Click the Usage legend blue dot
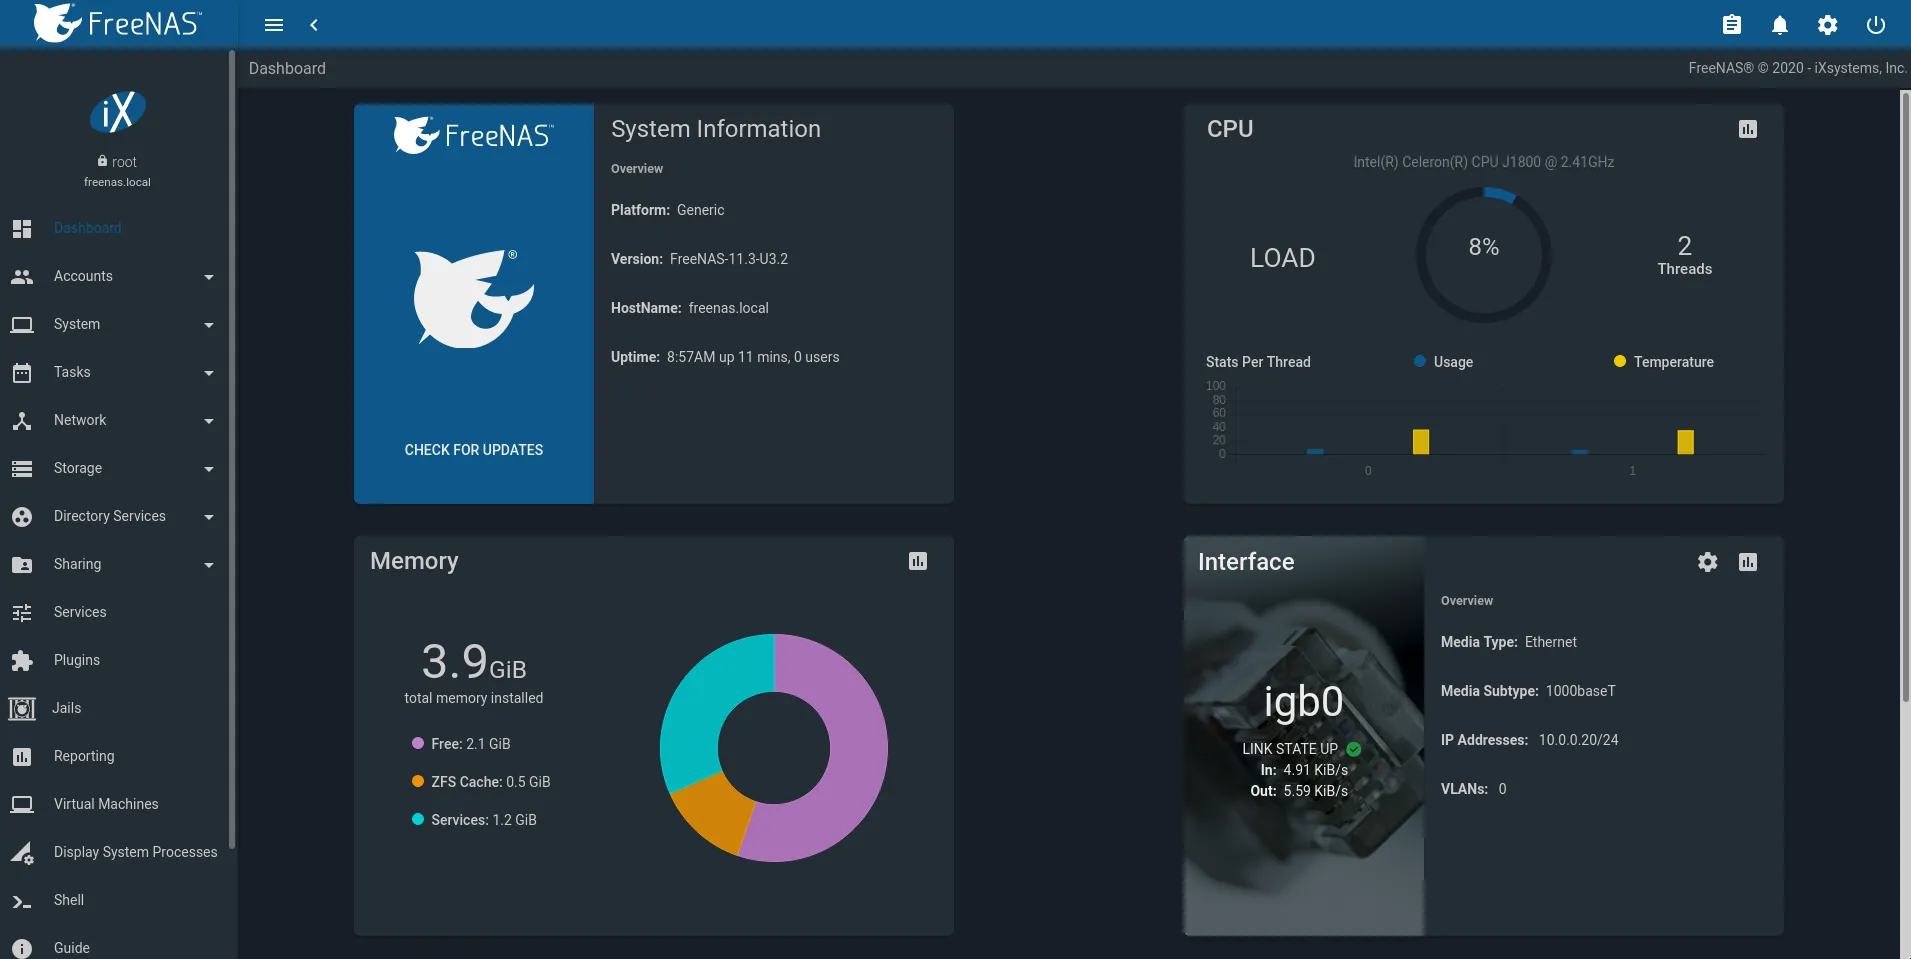Screen dimensions: 1911x959 pos(1420,361)
